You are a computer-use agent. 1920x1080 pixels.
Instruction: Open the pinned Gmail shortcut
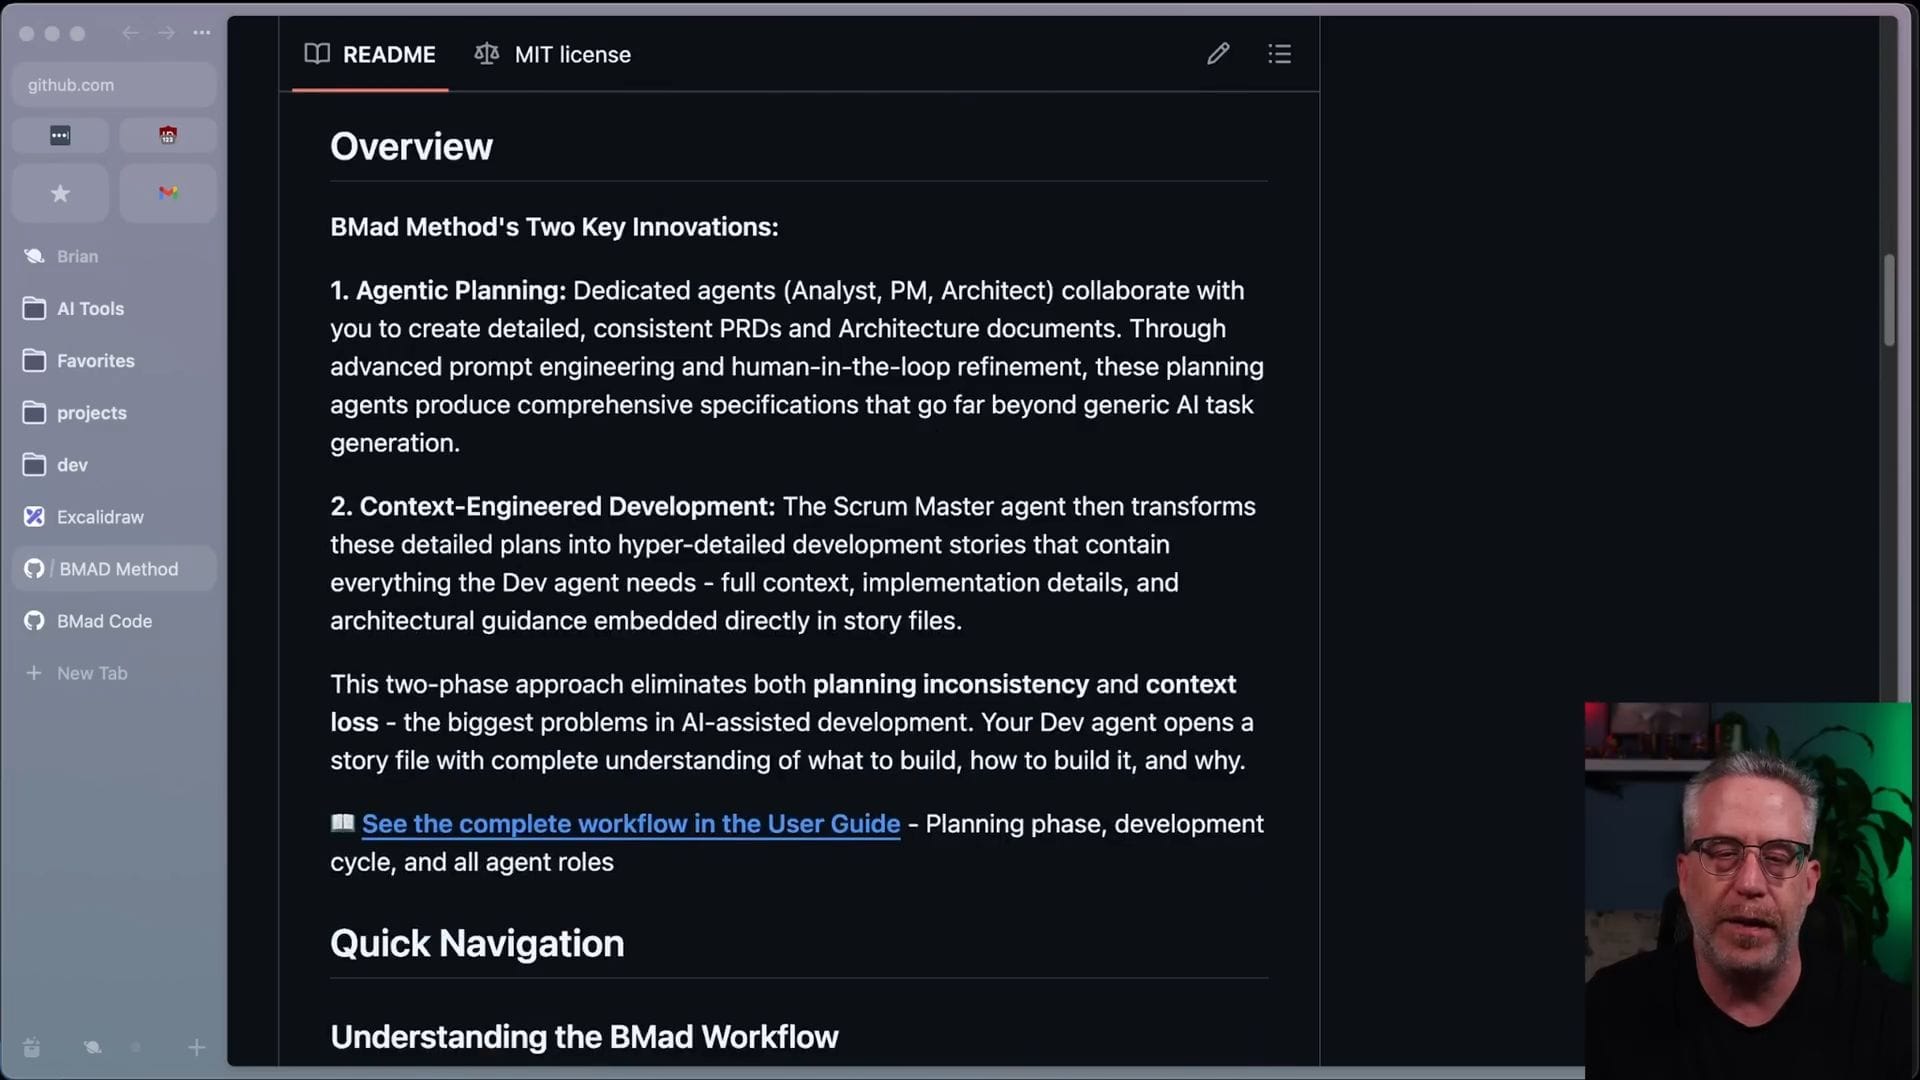168,193
